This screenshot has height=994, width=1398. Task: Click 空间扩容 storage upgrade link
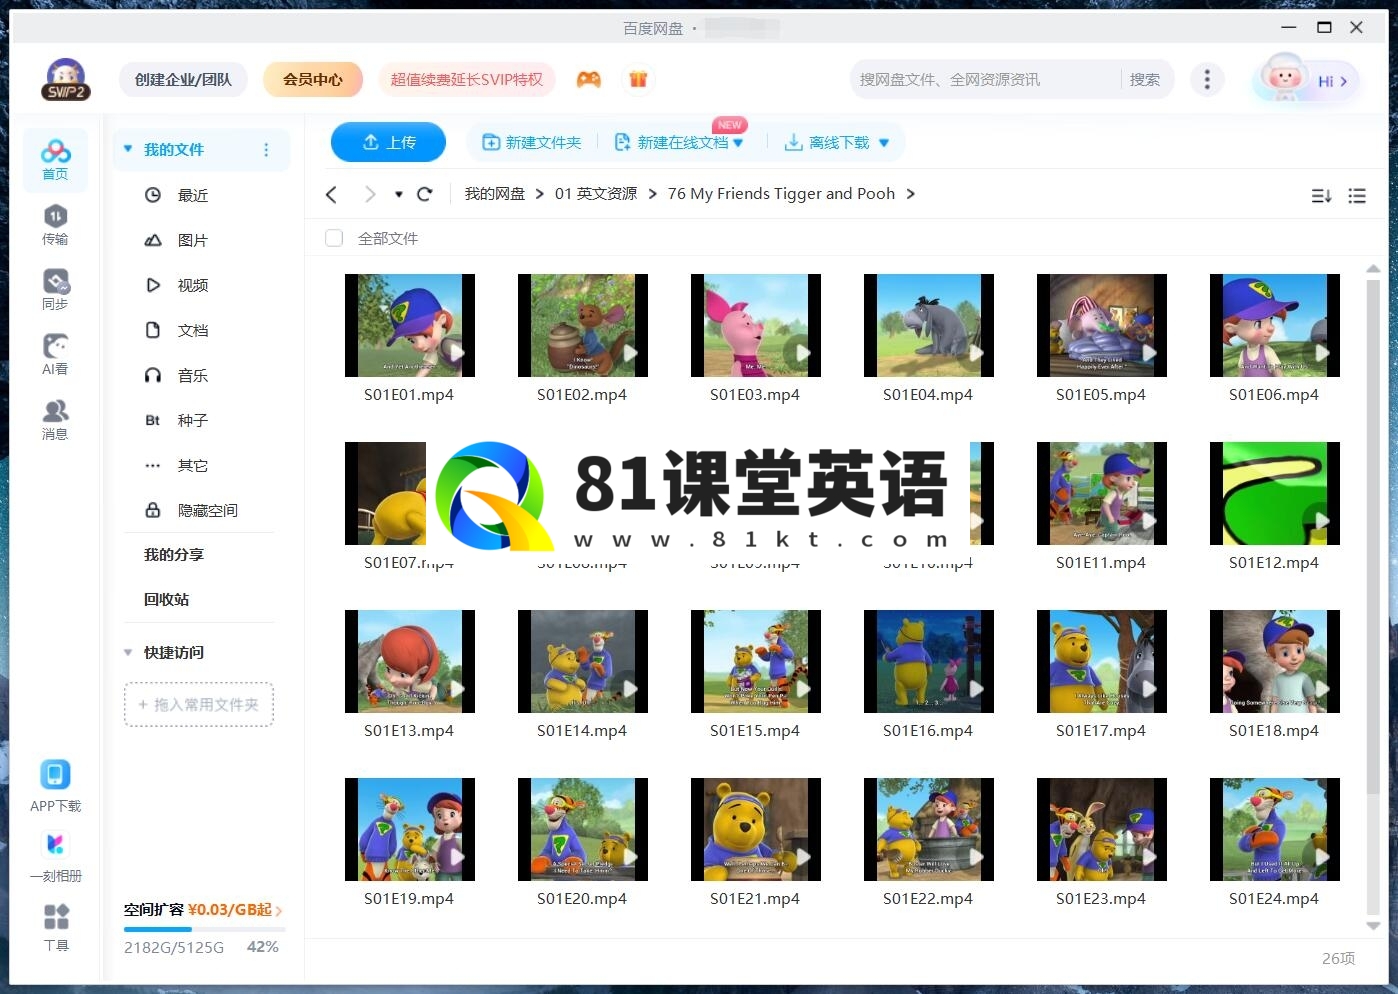202,910
